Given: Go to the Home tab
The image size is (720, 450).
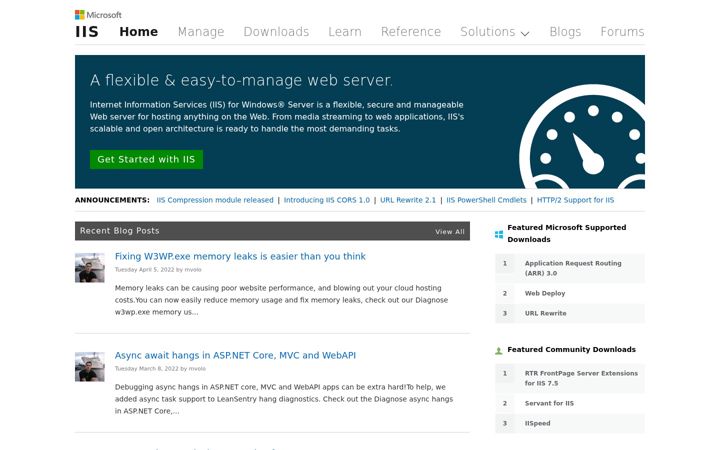Looking at the screenshot, I should 139,32.
